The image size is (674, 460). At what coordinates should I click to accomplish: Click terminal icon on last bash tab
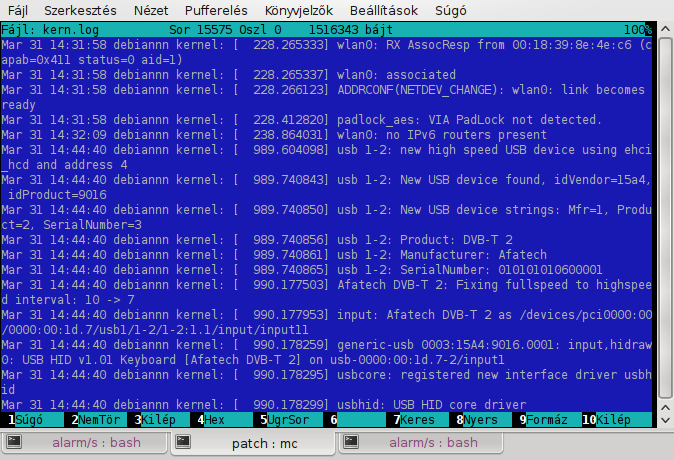351,442
